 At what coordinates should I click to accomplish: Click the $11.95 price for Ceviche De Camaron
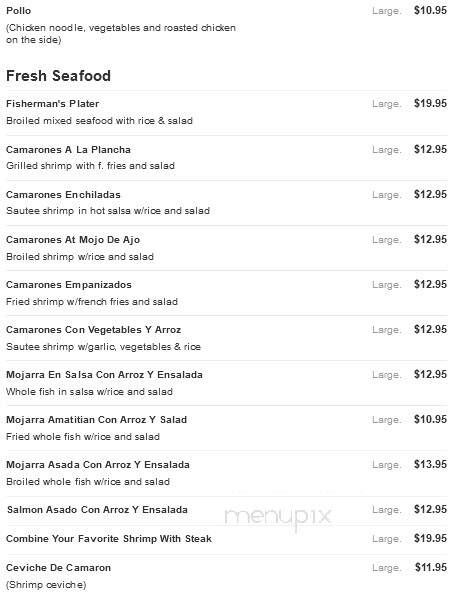pyautogui.click(x=431, y=567)
